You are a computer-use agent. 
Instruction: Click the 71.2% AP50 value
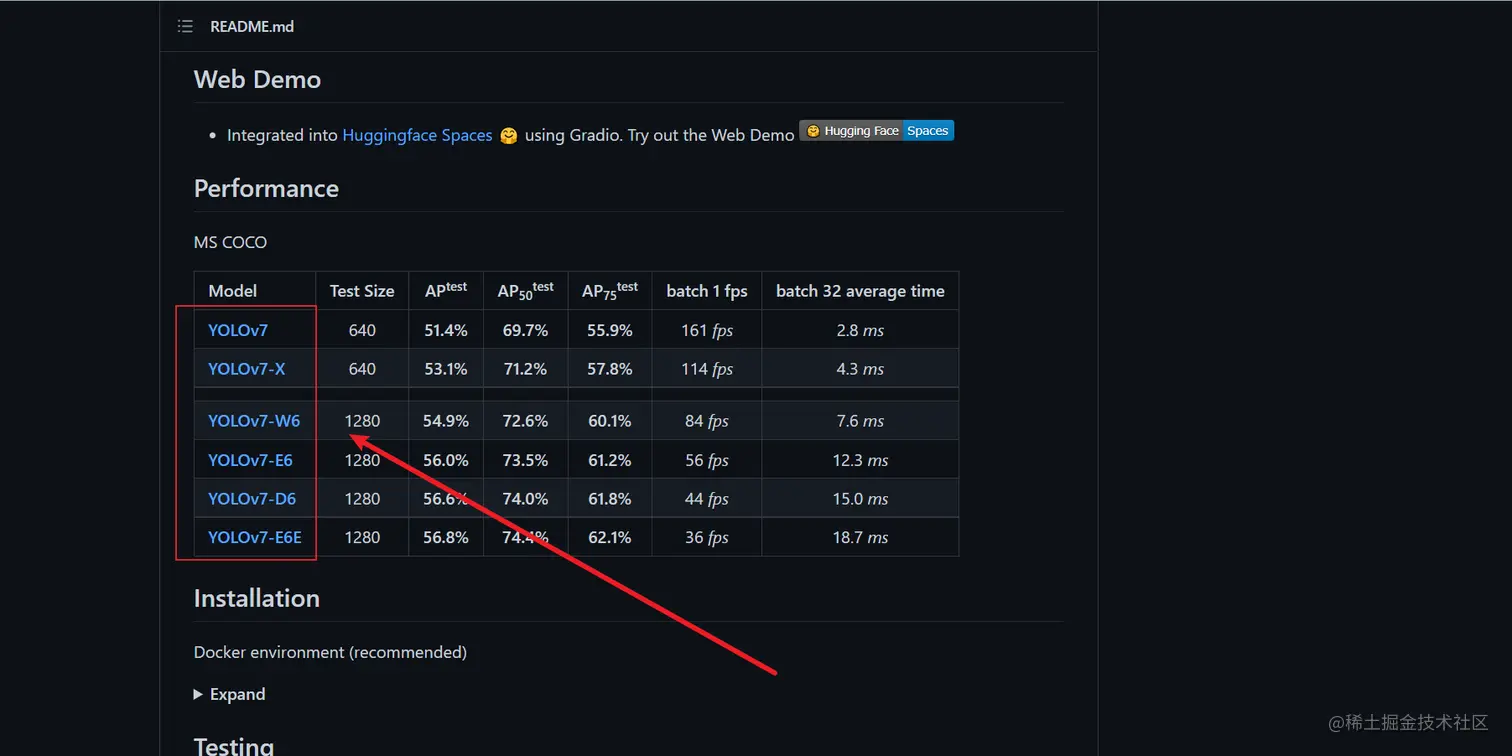pyautogui.click(x=525, y=369)
